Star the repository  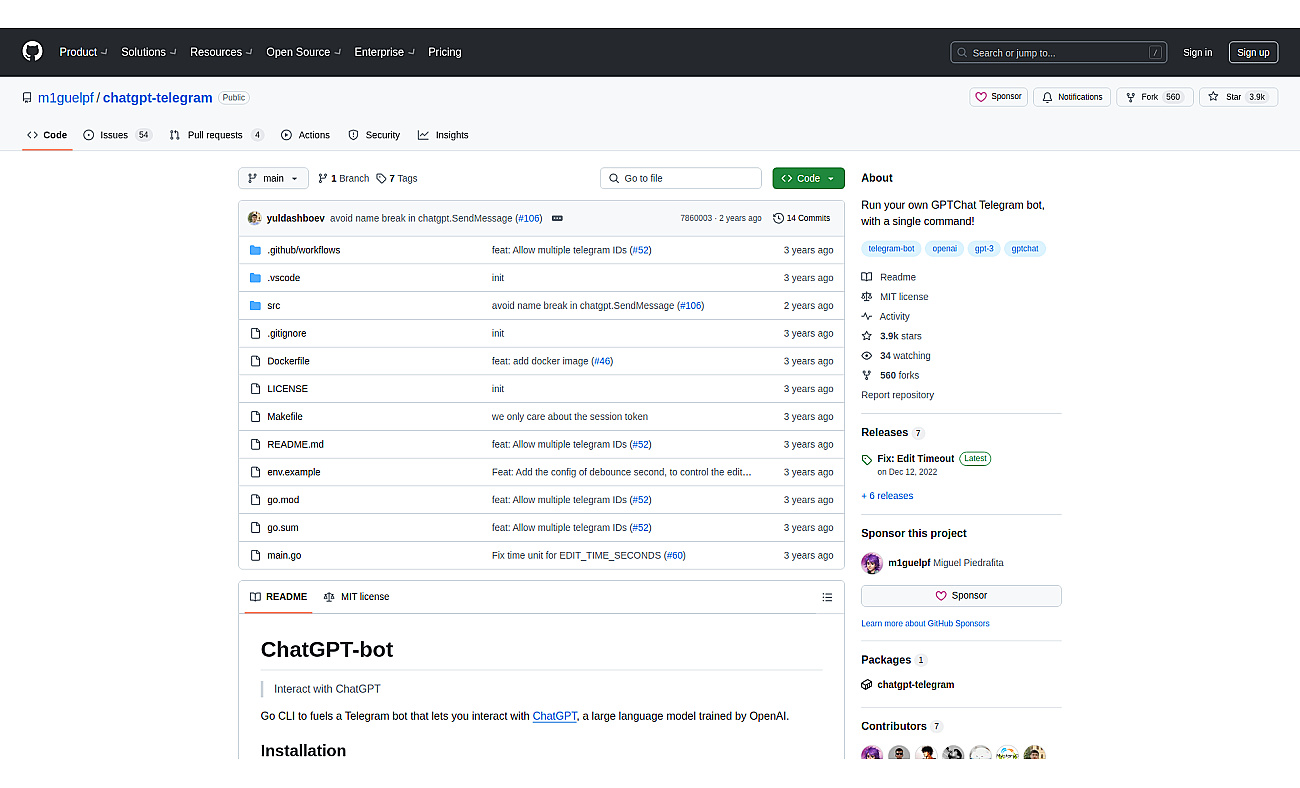pyautogui.click(x=1238, y=97)
